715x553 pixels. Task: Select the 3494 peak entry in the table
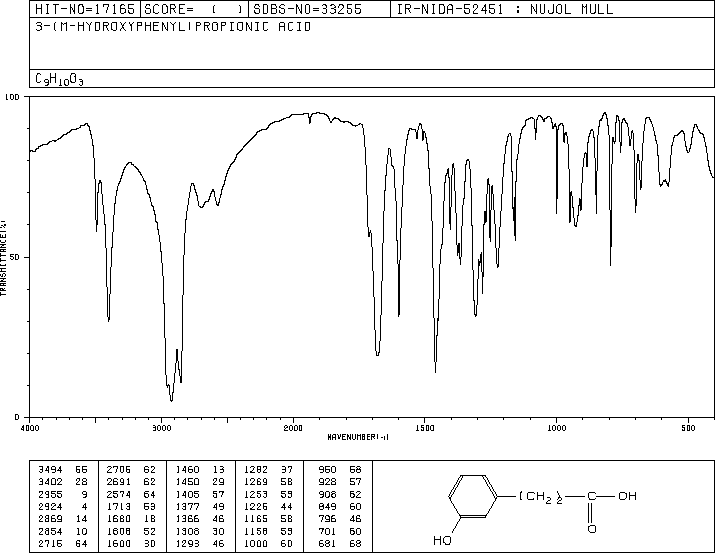[x=63, y=470]
